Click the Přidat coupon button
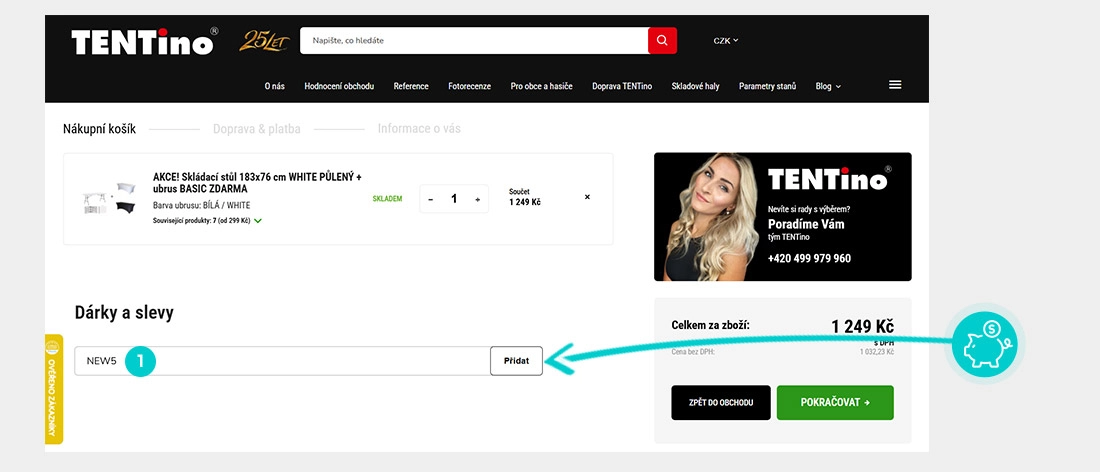The image size is (1100, 472). click(x=516, y=361)
